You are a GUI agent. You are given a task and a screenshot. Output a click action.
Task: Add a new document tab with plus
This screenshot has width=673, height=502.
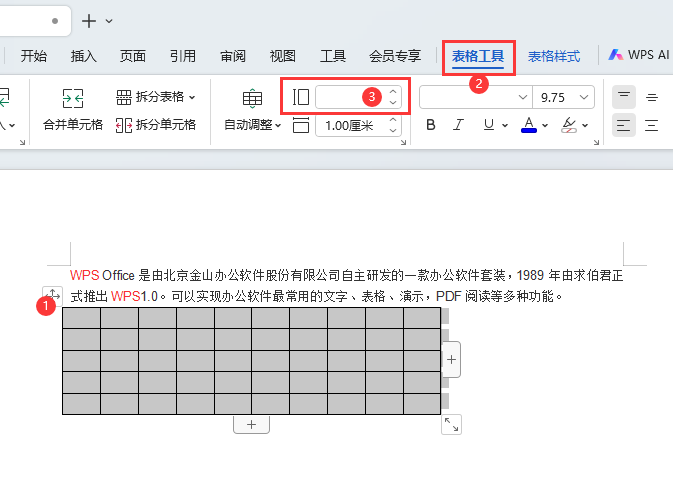point(89,21)
